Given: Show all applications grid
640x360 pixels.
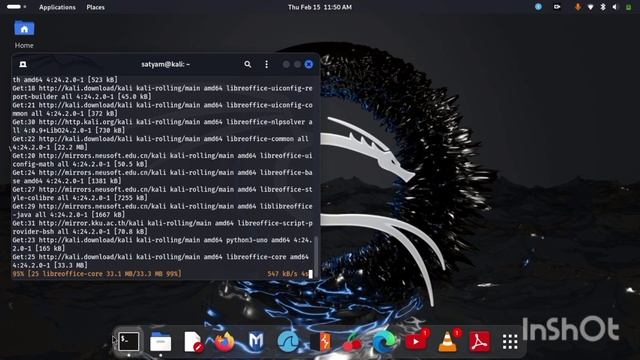Looking at the screenshot, I should tap(510, 342).
